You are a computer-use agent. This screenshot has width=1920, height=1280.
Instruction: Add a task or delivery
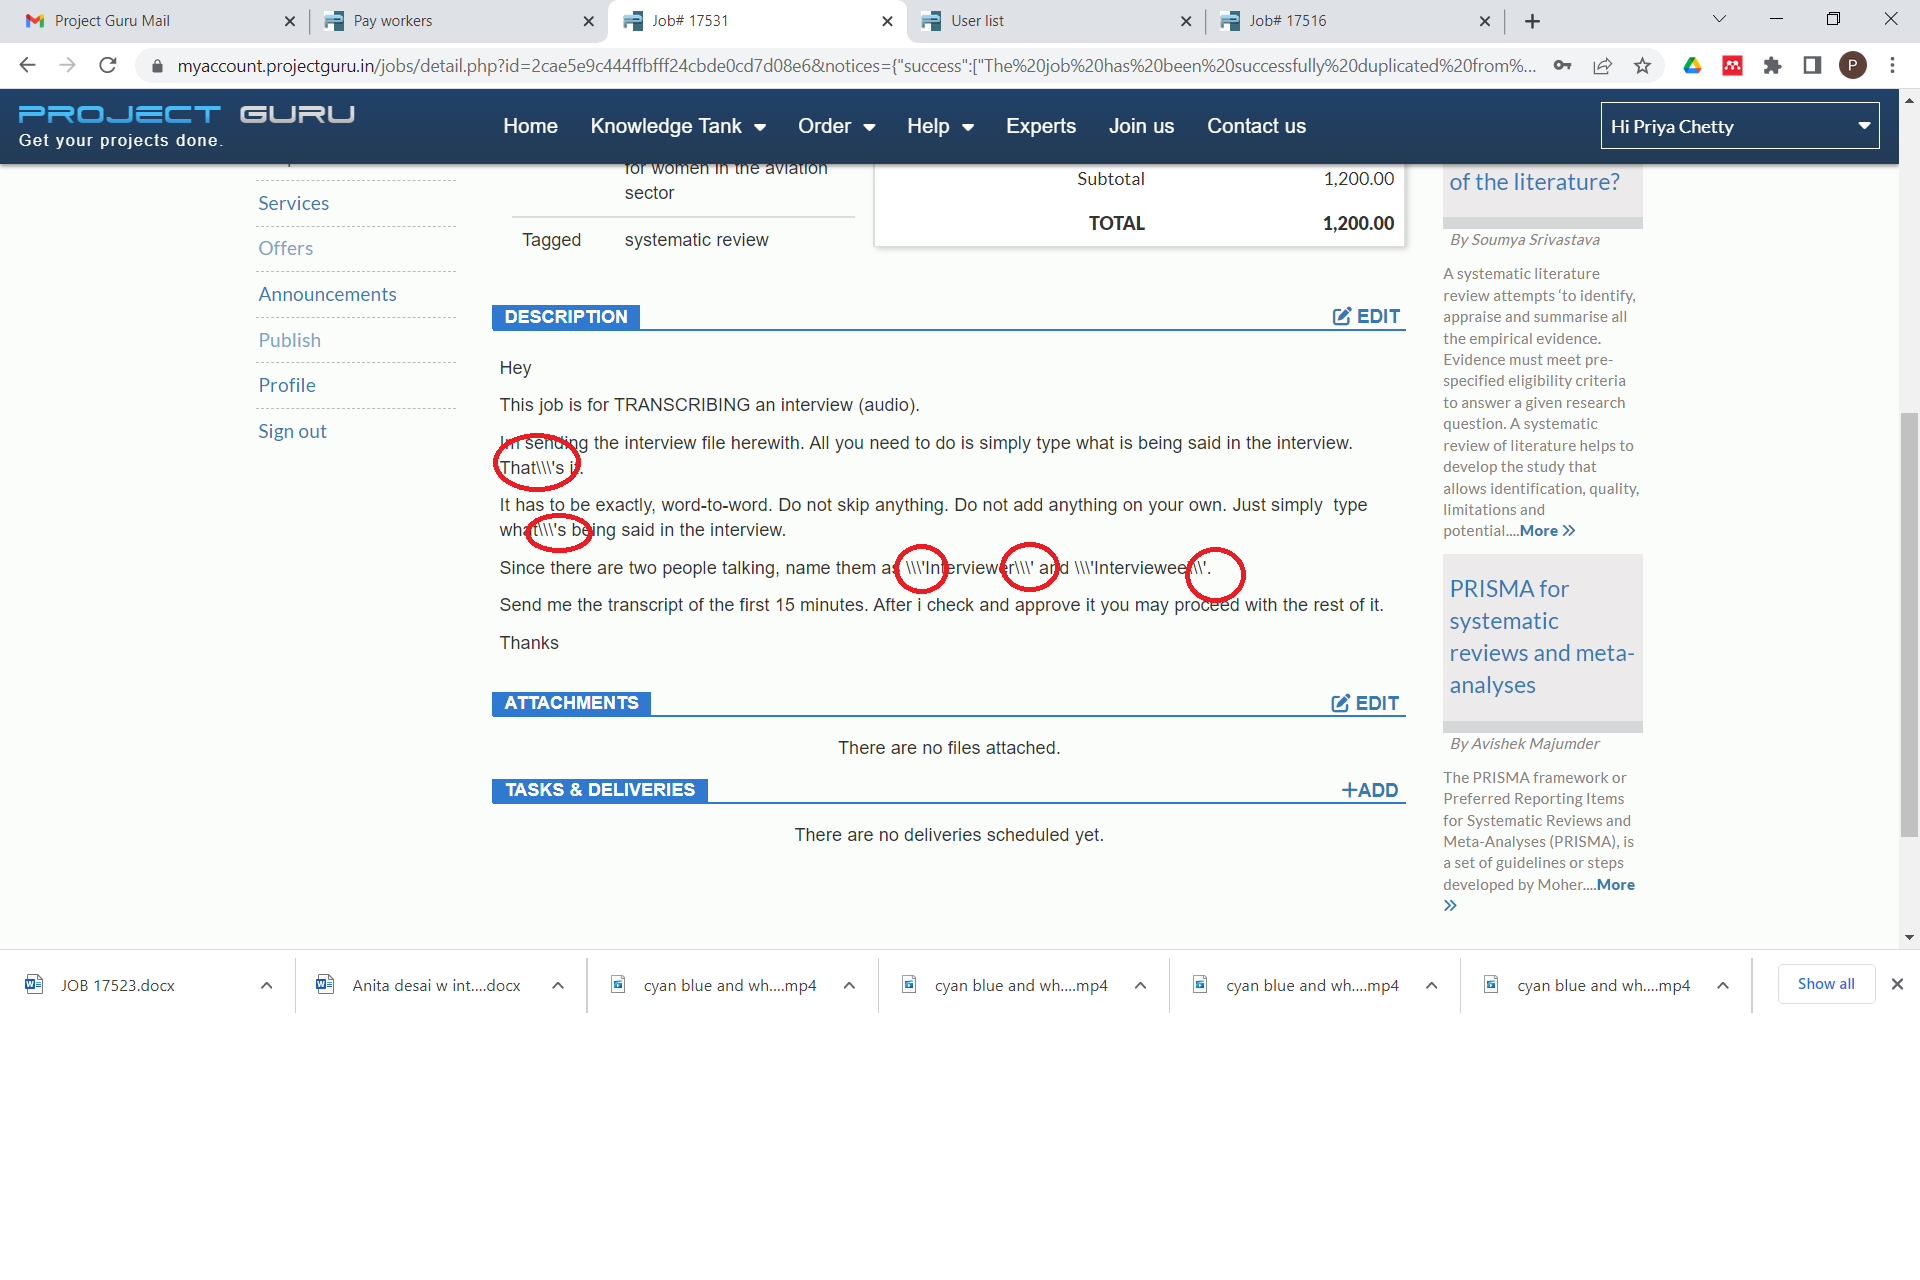(x=1369, y=790)
